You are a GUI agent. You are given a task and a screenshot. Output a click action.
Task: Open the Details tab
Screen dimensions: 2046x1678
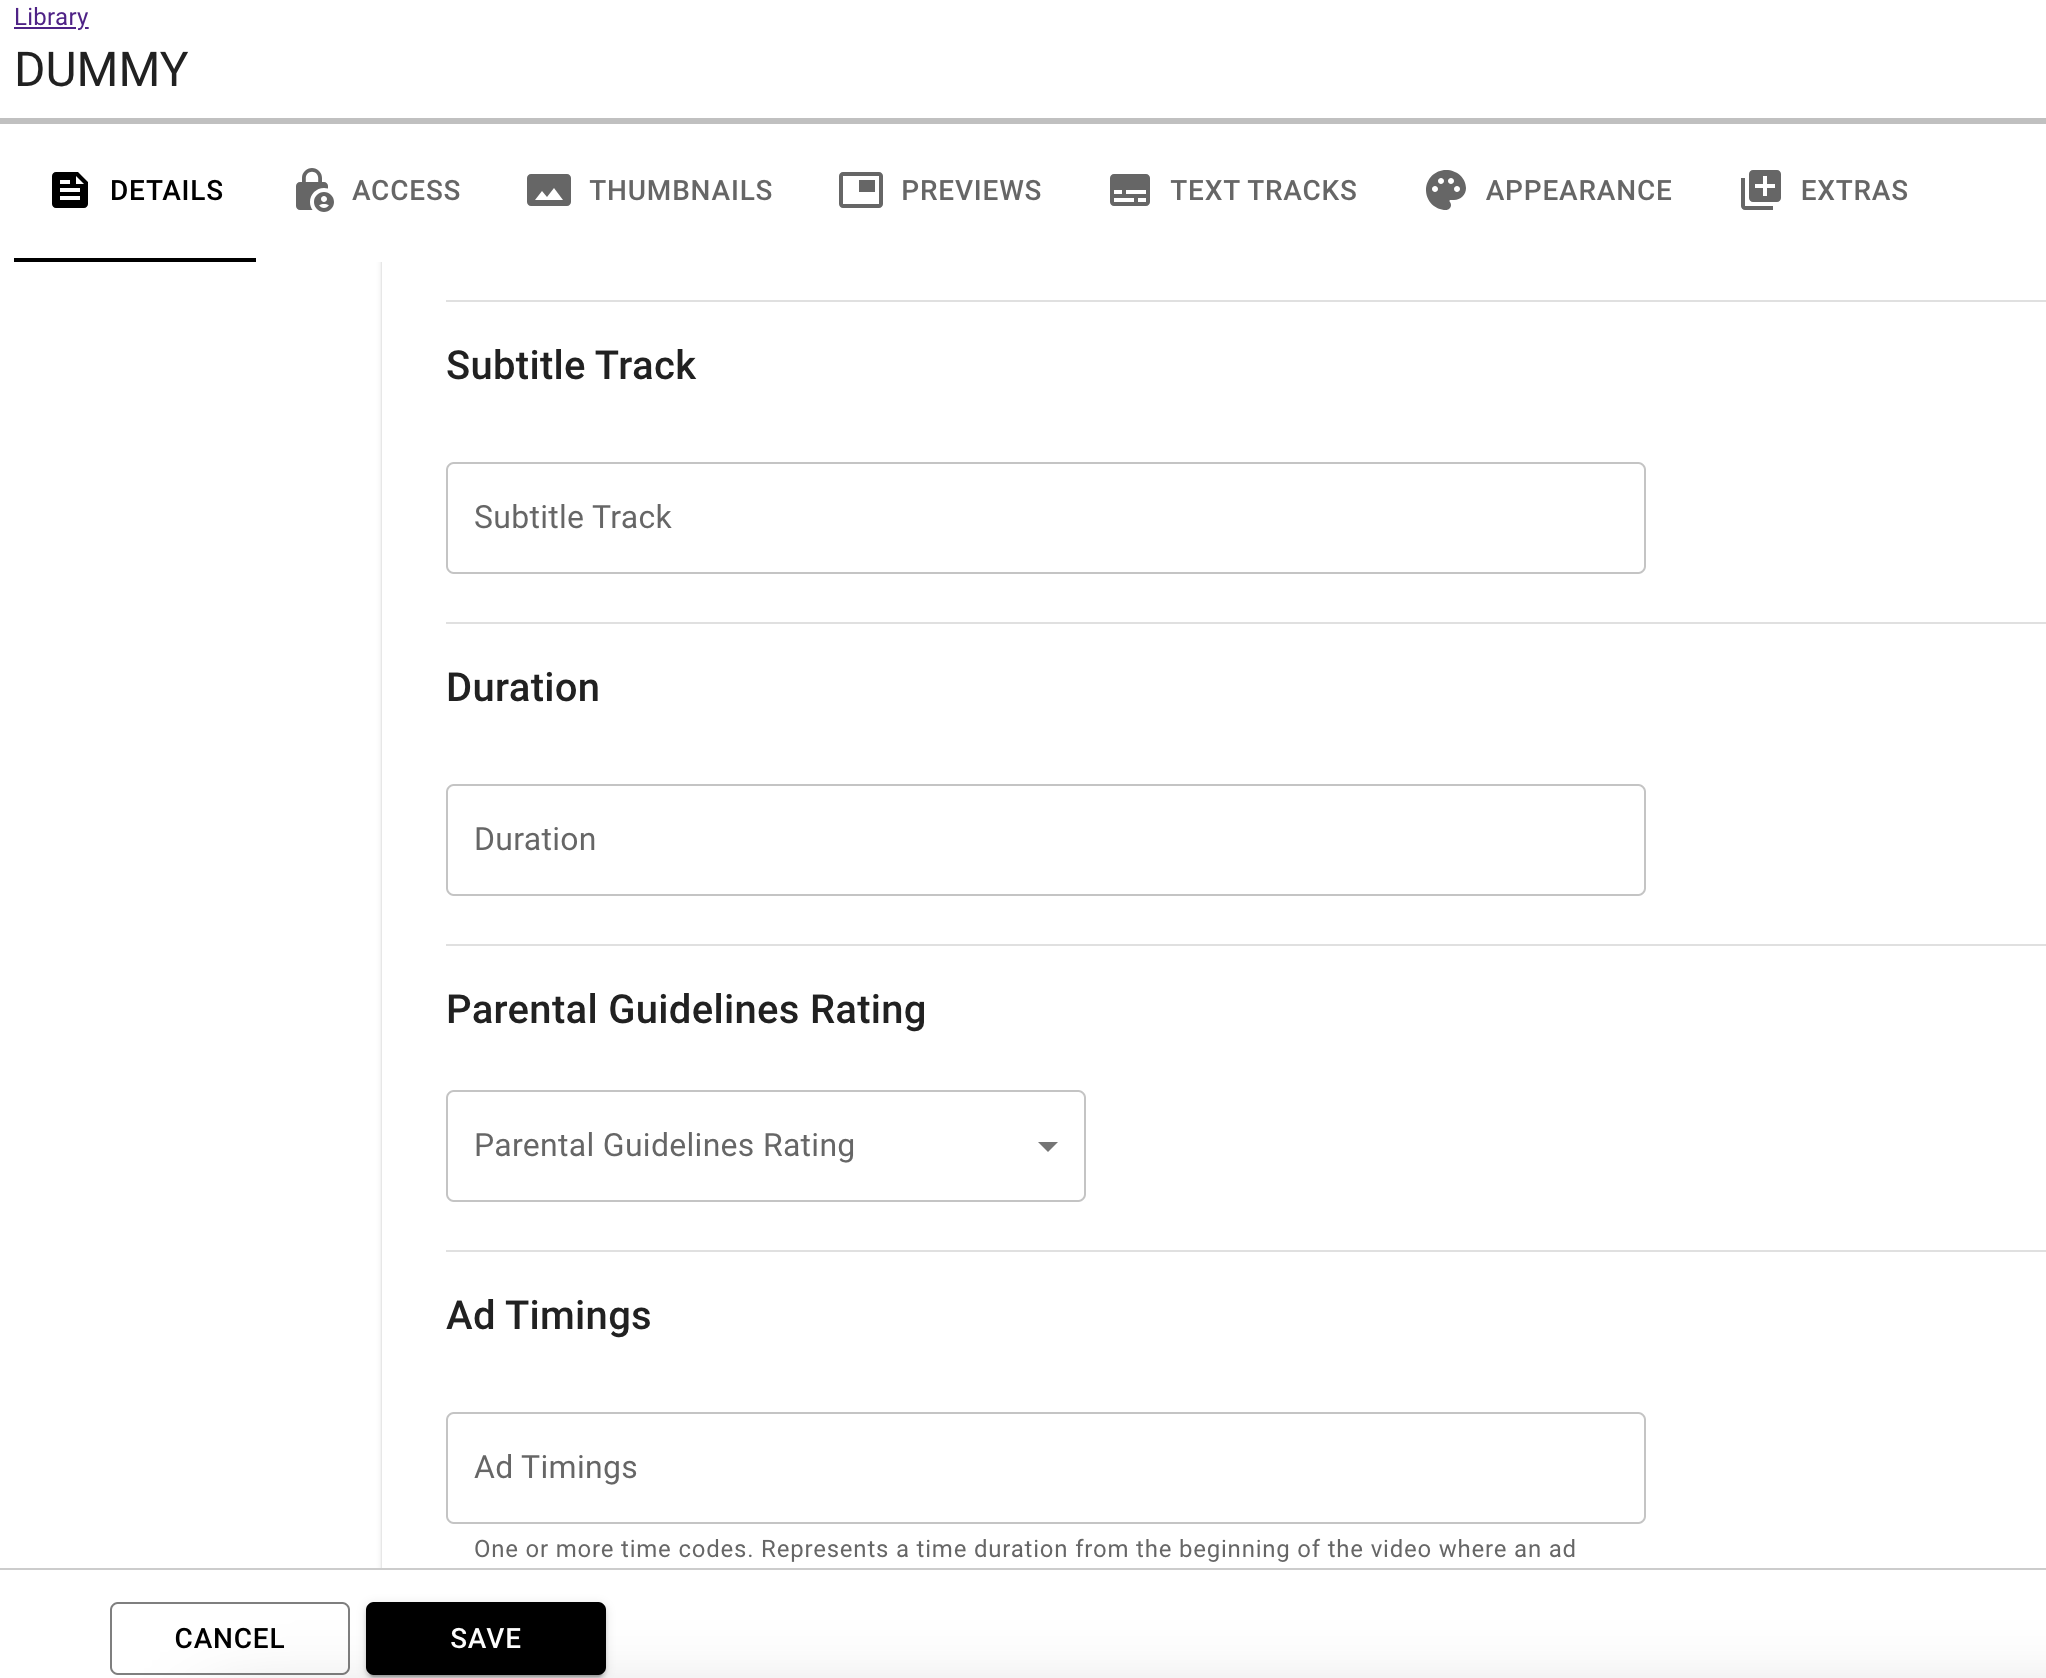click(x=135, y=190)
